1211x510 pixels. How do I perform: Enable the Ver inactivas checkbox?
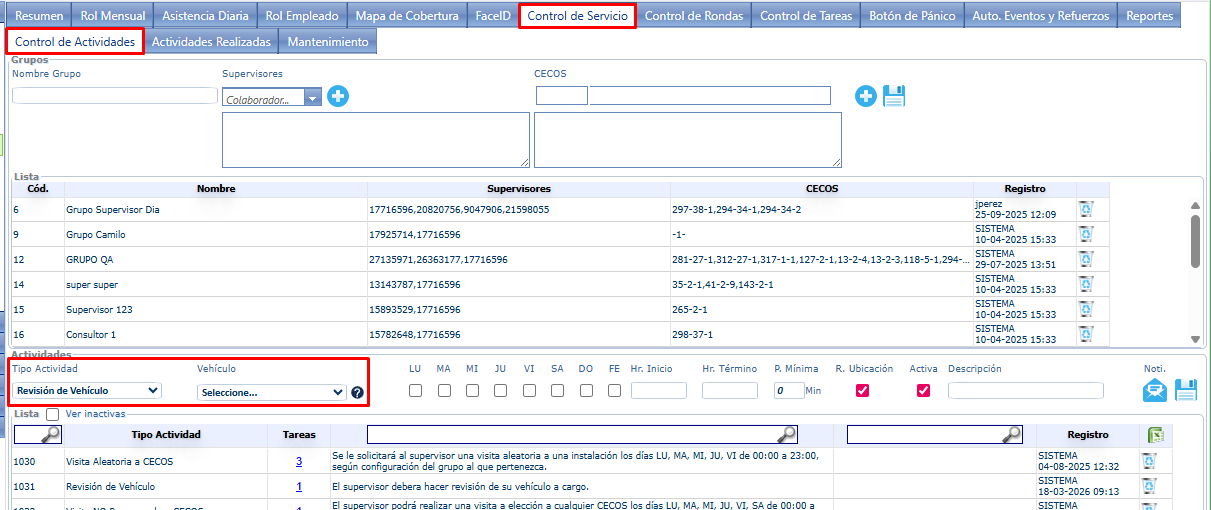(52, 414)
